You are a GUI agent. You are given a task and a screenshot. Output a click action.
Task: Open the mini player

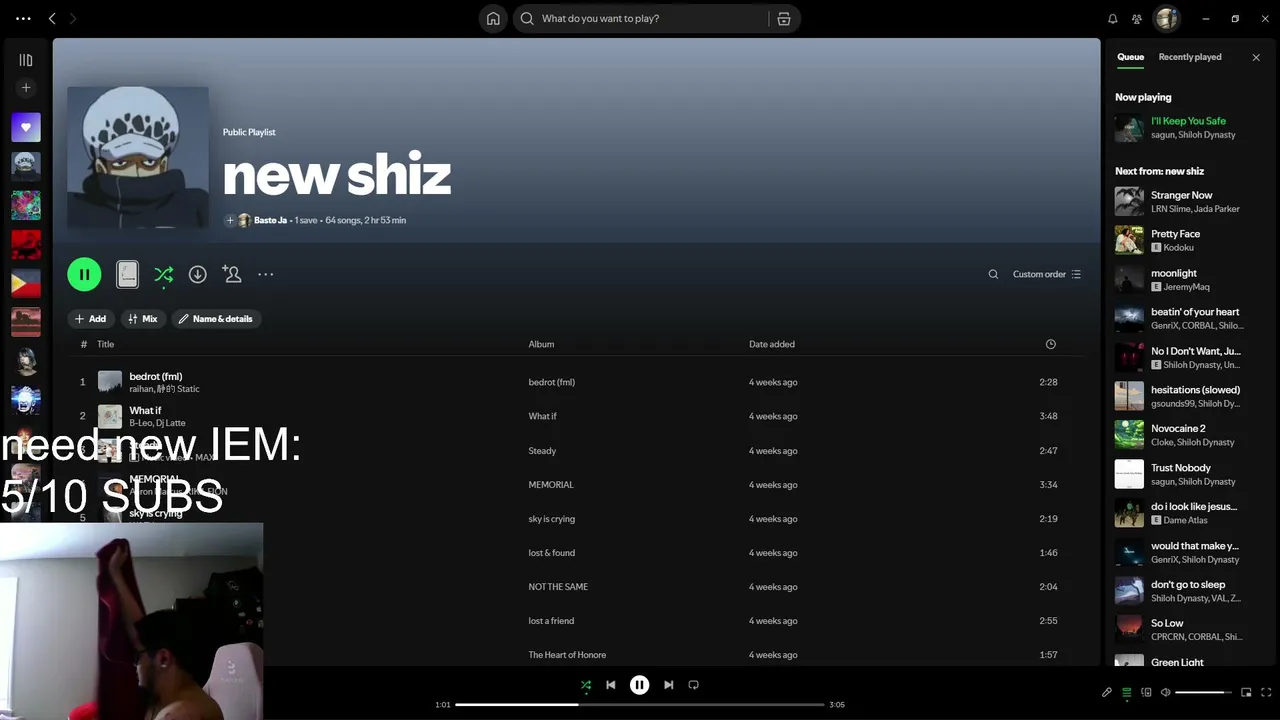1246,692
